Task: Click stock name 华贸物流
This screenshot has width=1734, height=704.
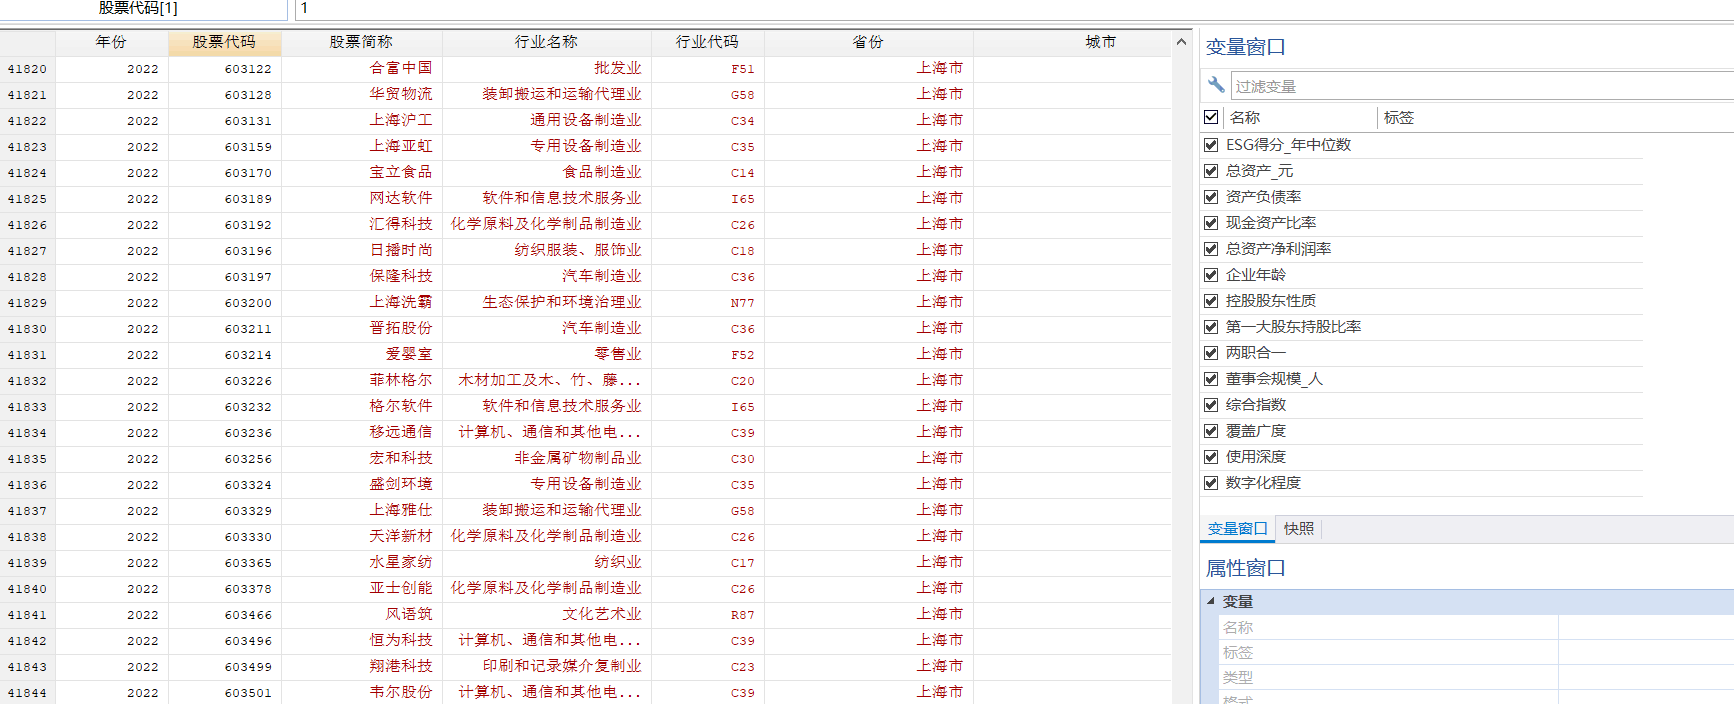Action: [x=401, y=94]
